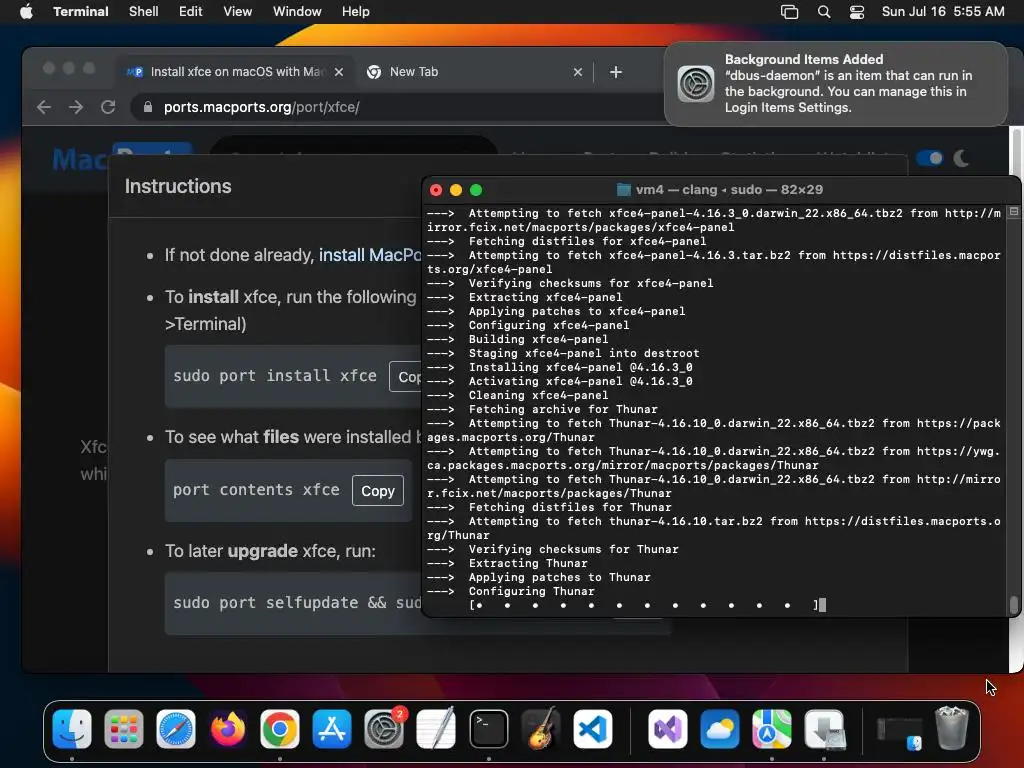Image resolution: width=1024 pixels, height=768 pixels.
Task: Open the Window menu
Action: (x=297, y=11)
